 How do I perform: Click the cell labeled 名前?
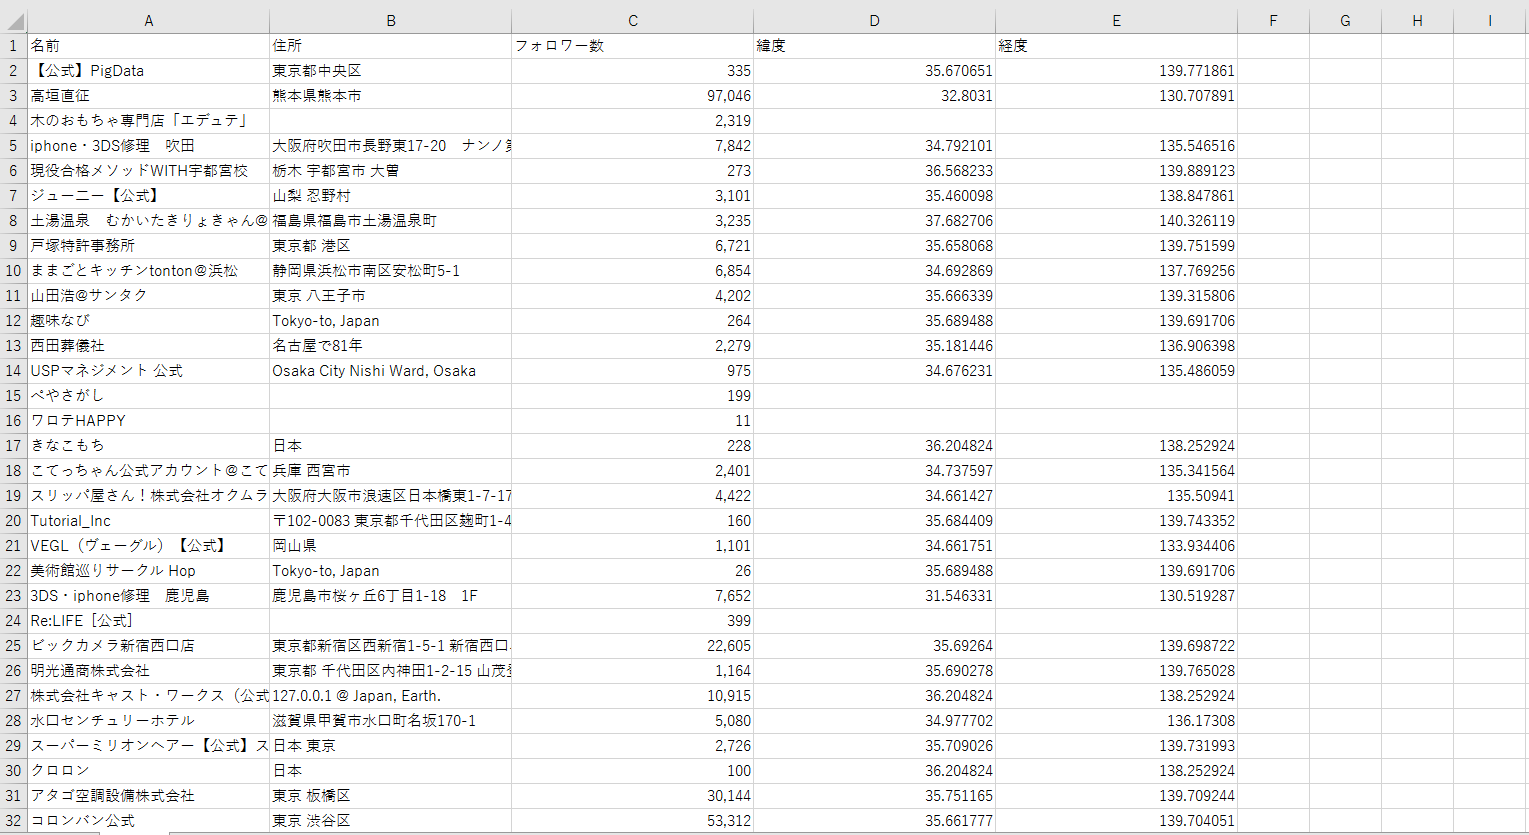(x=149, y=46)
